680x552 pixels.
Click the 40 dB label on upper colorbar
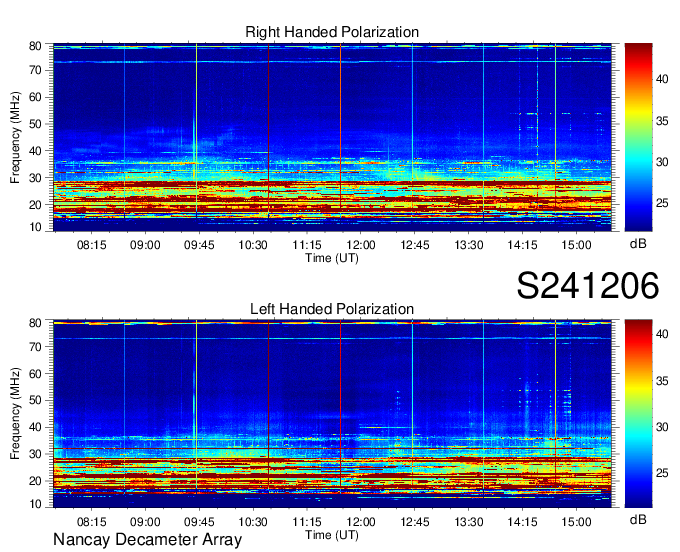[662, 79]
